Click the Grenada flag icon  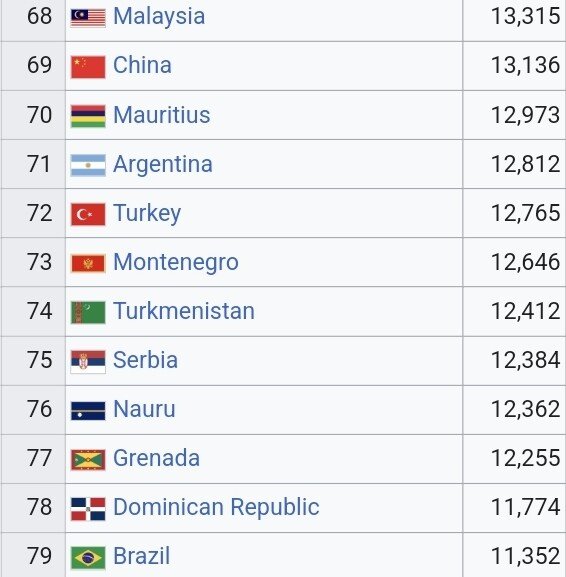[88, 460]
